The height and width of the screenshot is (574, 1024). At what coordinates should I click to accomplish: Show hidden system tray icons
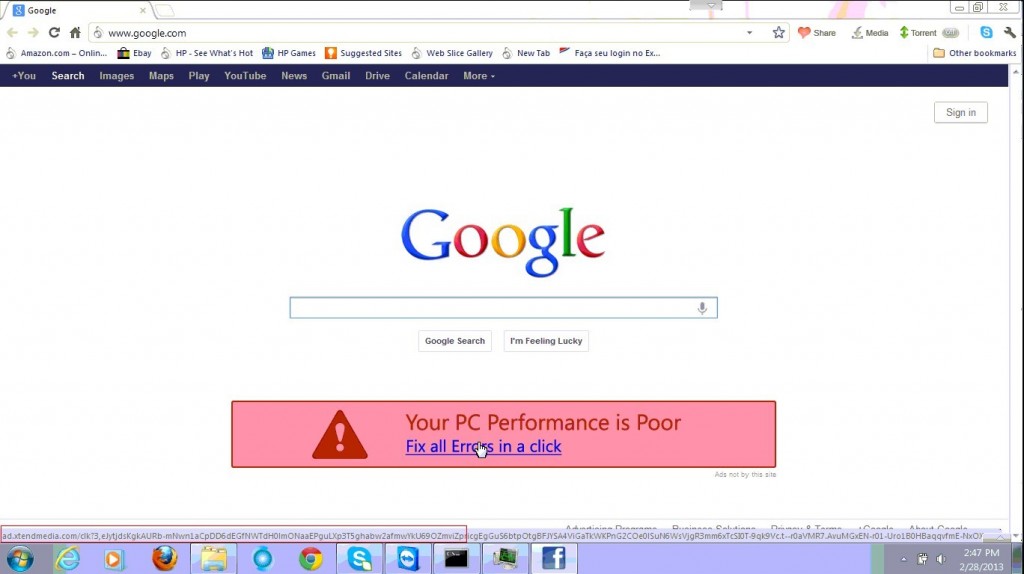pyautogui.click(x=904, y=559)
